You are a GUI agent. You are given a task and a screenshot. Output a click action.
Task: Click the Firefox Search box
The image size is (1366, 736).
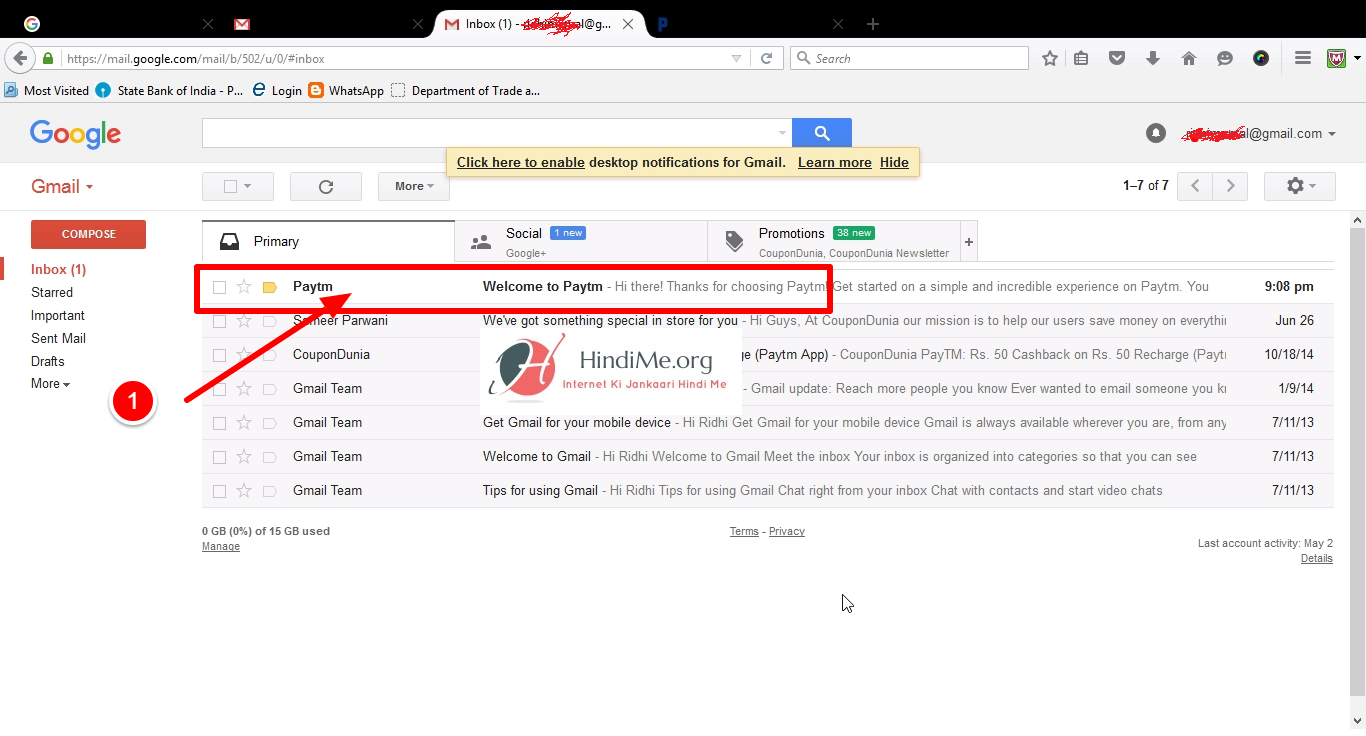click(910, 58)
